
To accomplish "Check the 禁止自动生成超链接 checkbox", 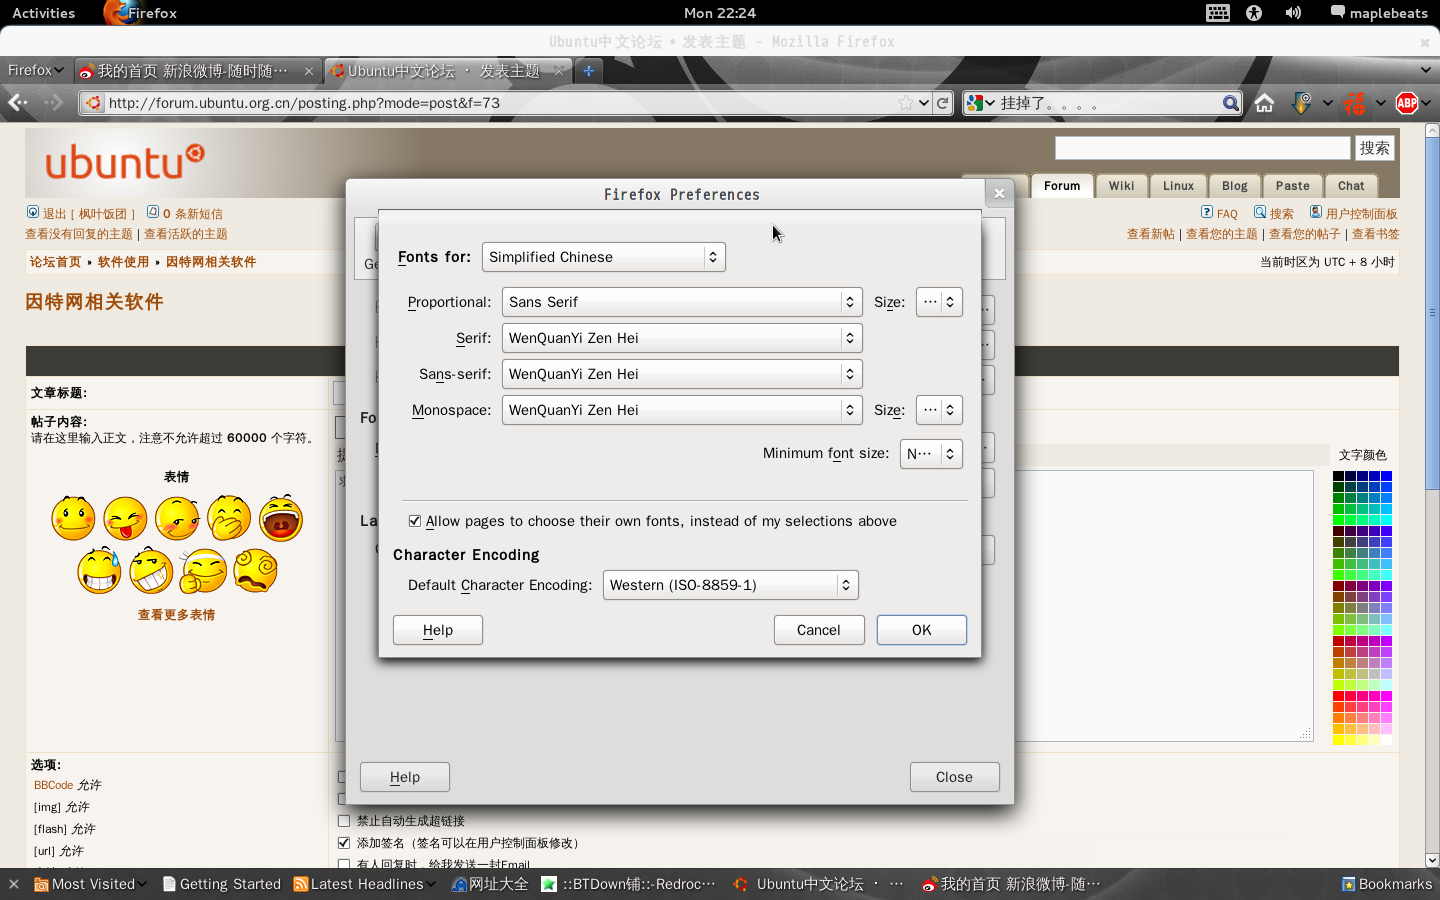I will [x=344, y=821].
